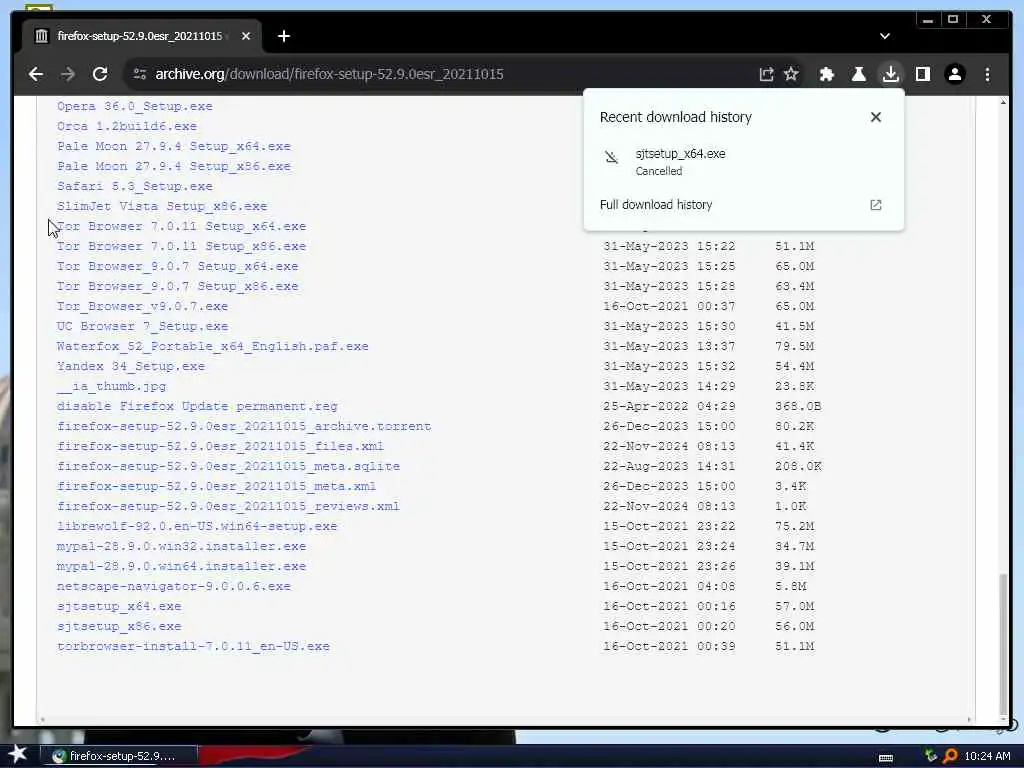Open the Extensions puzzle icon

827,74
